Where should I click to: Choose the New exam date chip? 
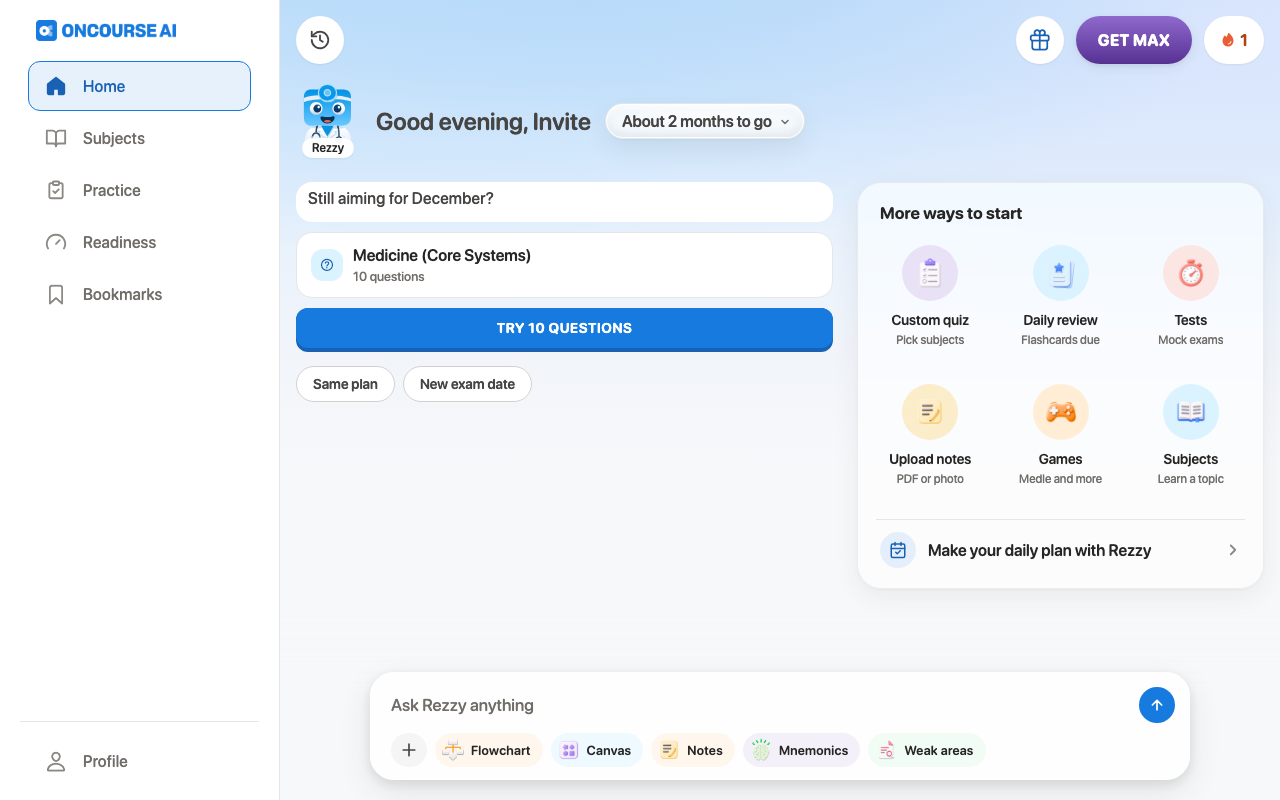[x=467, y=384]
